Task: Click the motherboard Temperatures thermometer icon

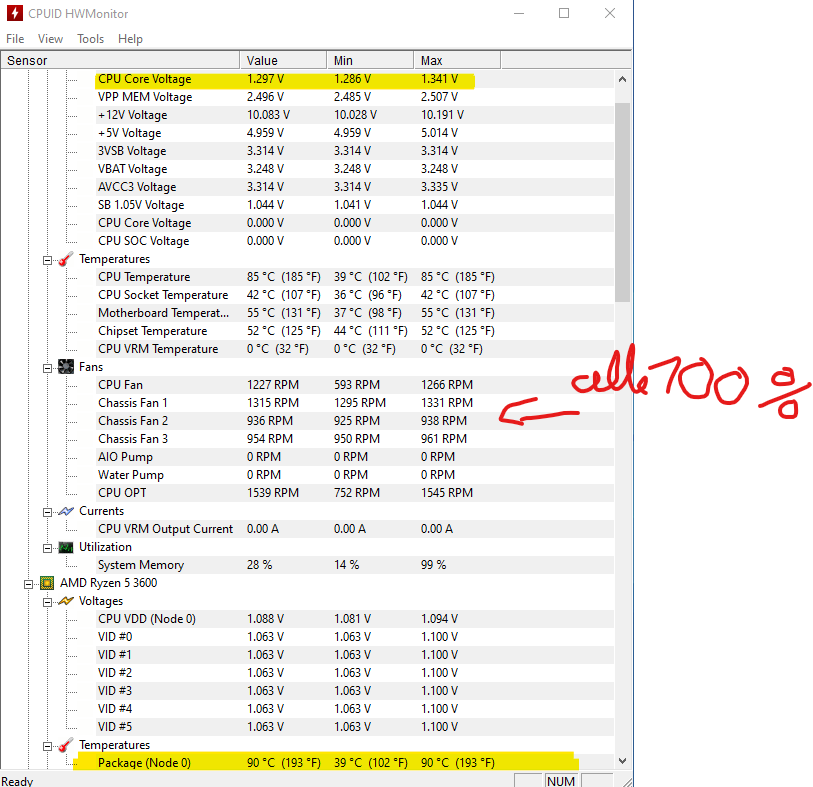Action: tap(66, 259)
